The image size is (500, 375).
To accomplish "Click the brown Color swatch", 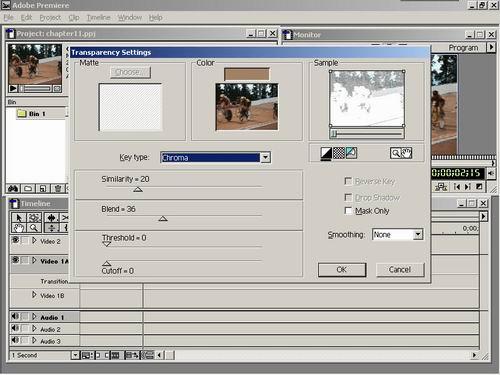I will click(x=247, y=74).
